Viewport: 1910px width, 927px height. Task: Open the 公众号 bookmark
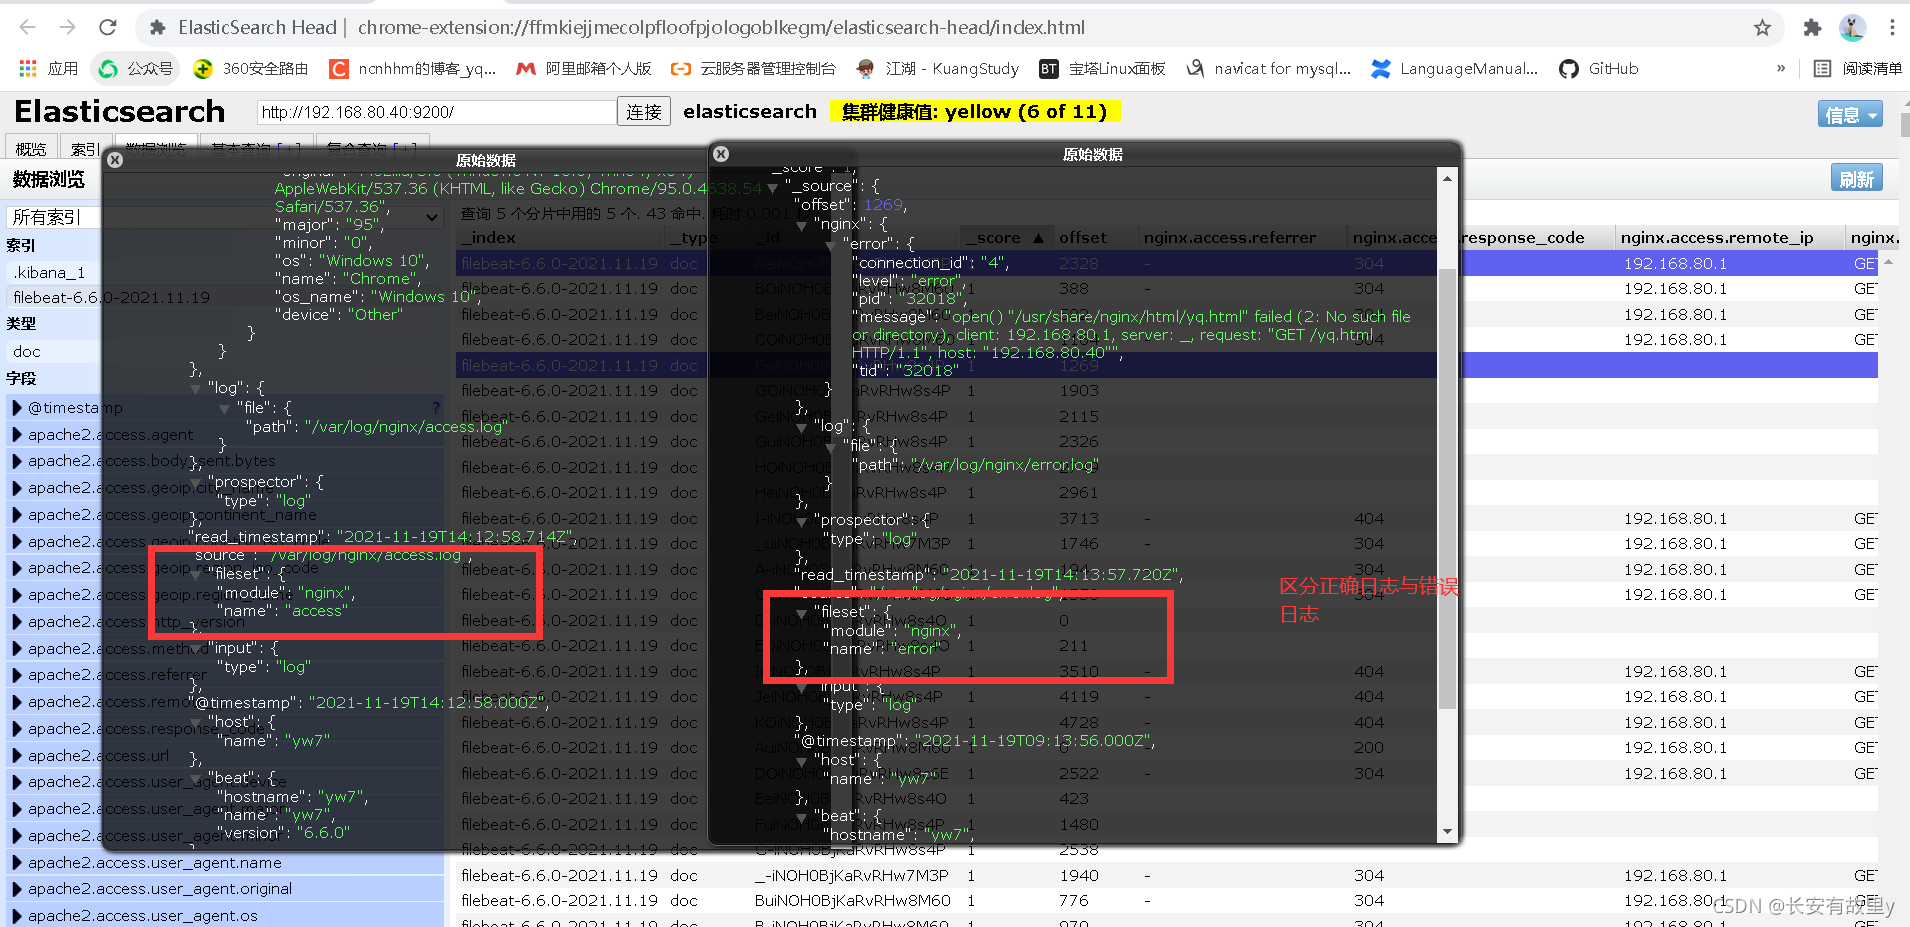point(135,68)
